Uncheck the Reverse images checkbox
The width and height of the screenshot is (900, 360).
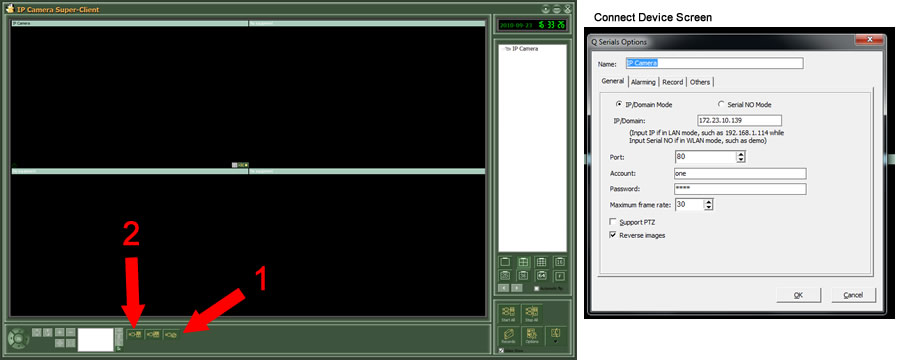[x=613, y=235]
